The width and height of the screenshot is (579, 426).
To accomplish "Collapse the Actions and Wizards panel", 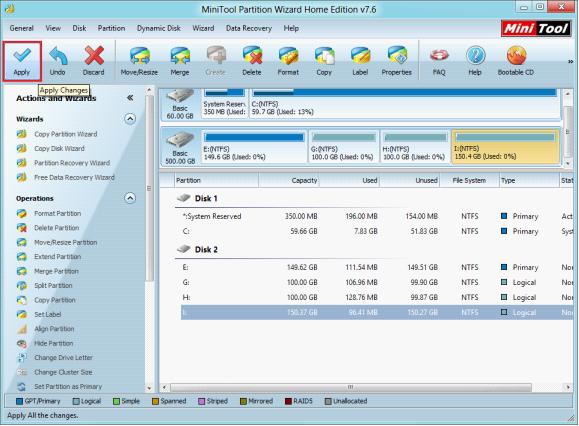I will coord(130,98).
